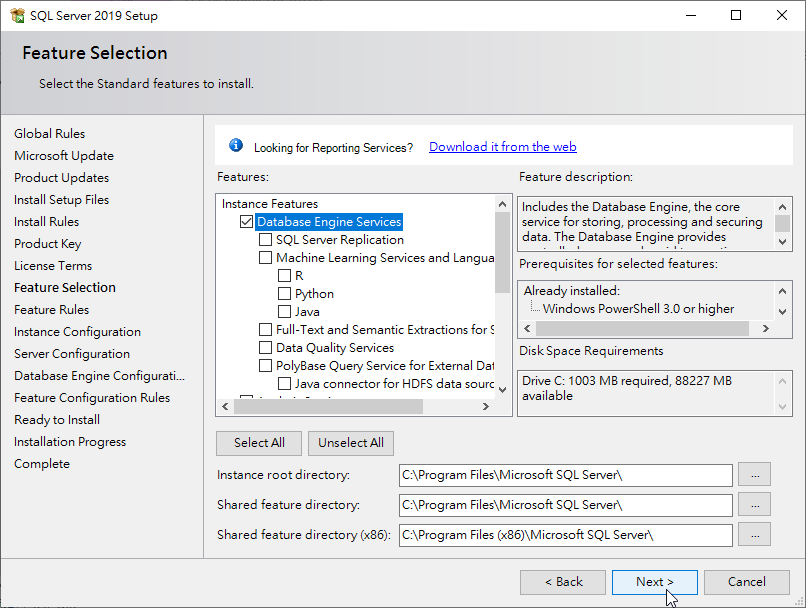
Task: Browse for Shared feature directory
Action: [755, 505]
